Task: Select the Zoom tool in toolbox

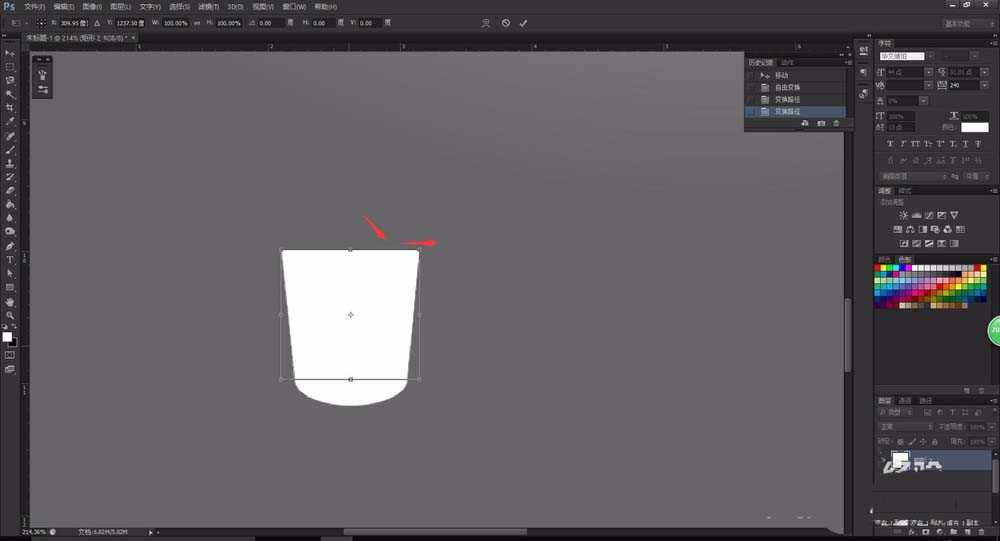Action: (x=10, y=315)
